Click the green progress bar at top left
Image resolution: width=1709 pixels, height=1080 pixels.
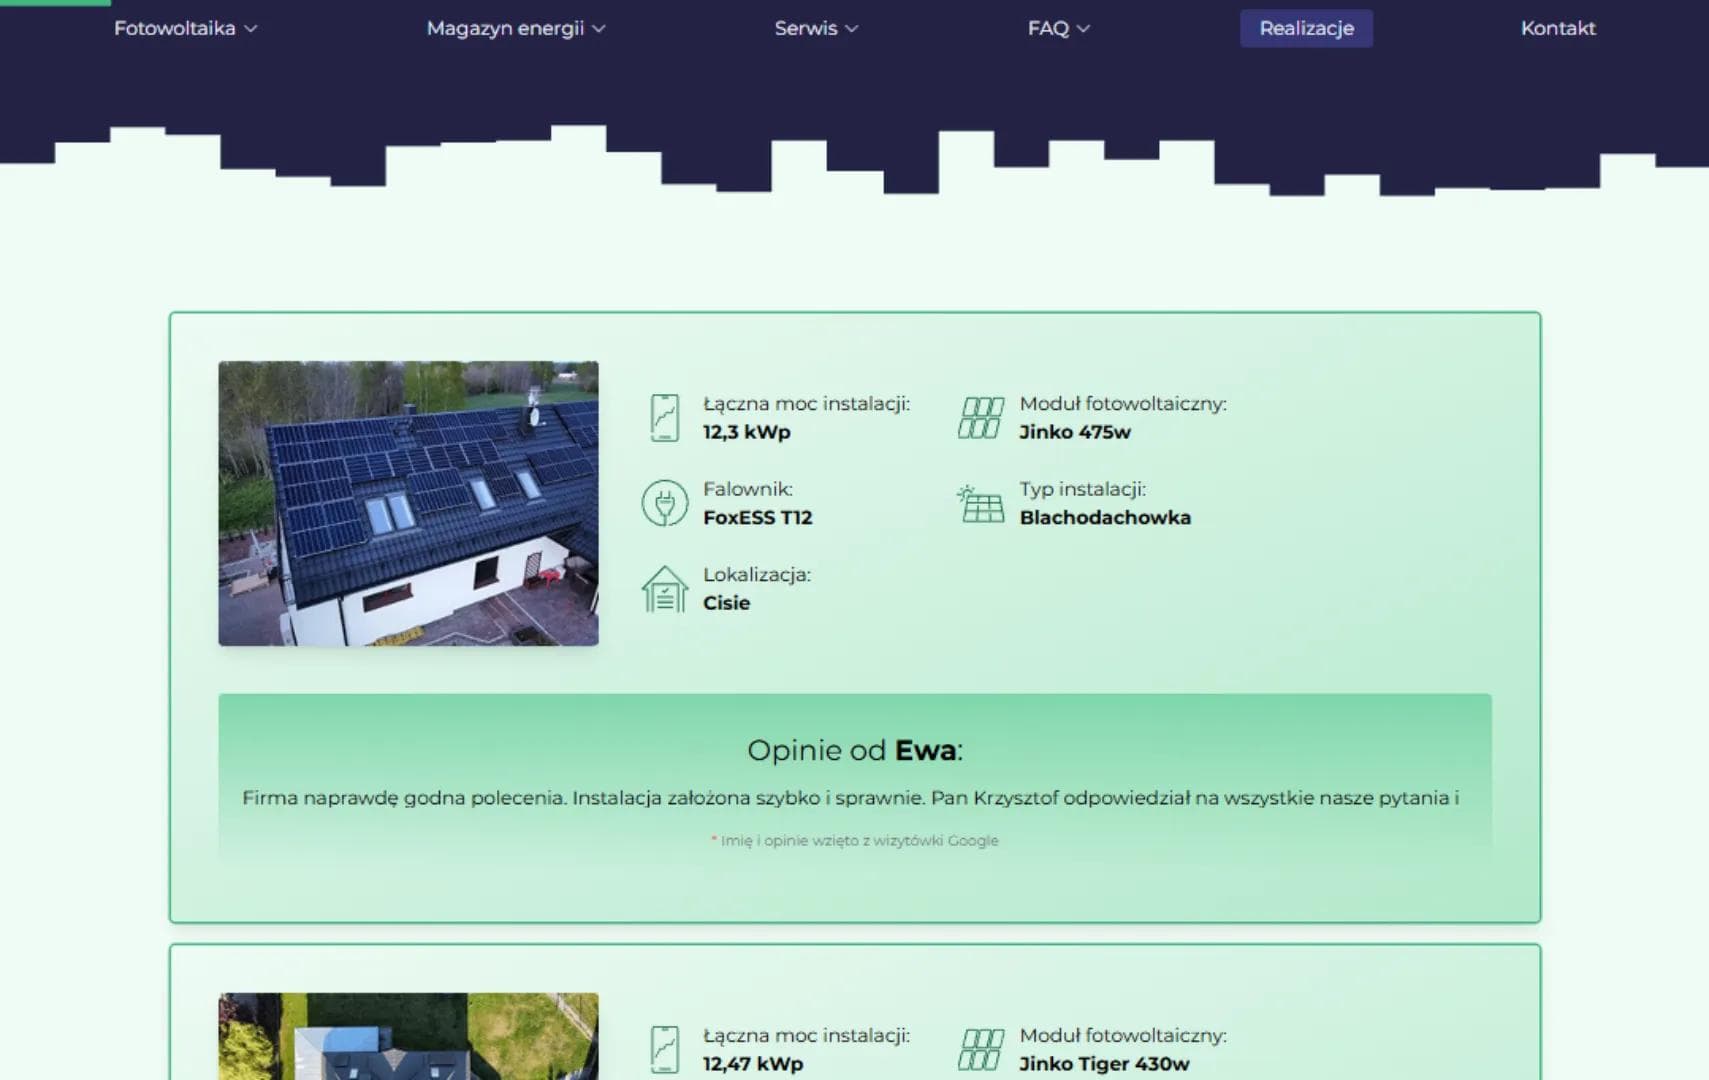pos(53,3)
